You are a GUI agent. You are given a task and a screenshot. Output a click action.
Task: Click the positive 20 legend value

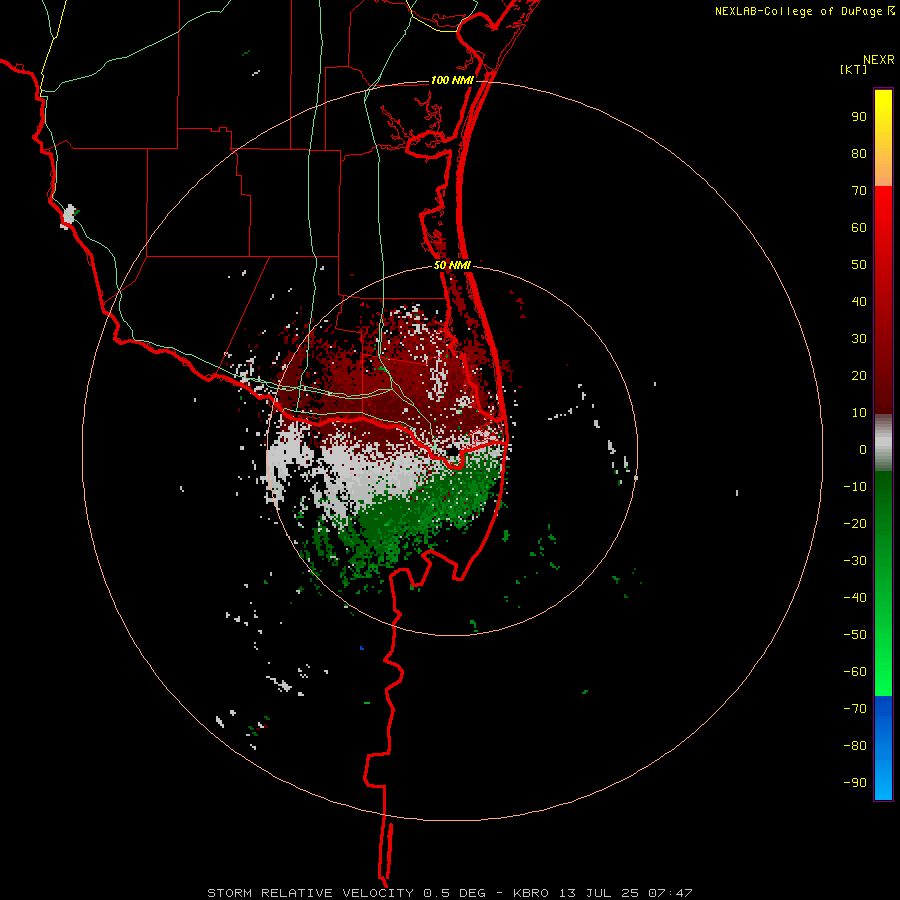[x=859, y=375]
